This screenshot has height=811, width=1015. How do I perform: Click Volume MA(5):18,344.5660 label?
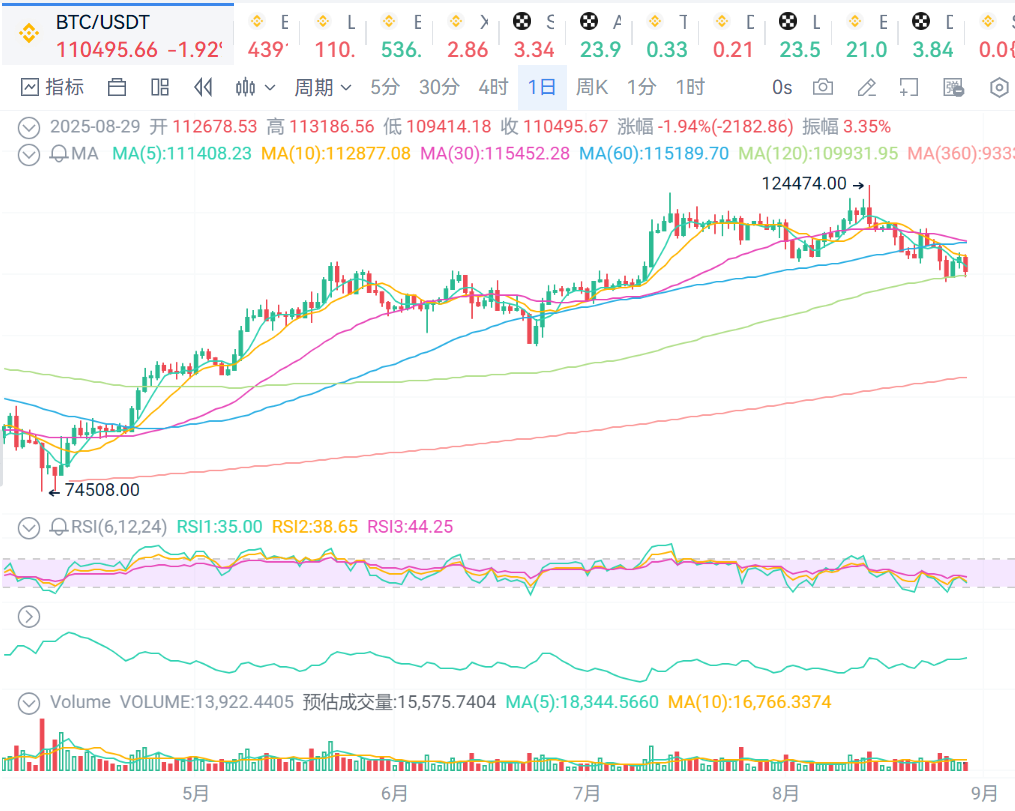coord(582,702)
